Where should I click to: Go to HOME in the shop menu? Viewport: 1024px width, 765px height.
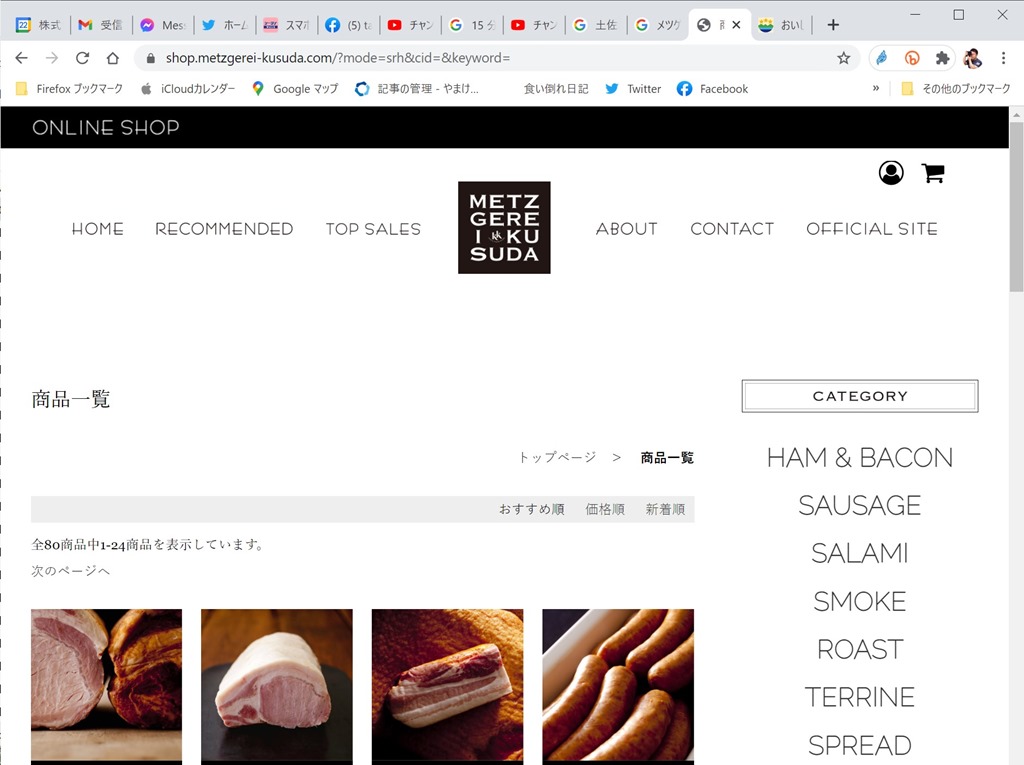tap(98, 229)
